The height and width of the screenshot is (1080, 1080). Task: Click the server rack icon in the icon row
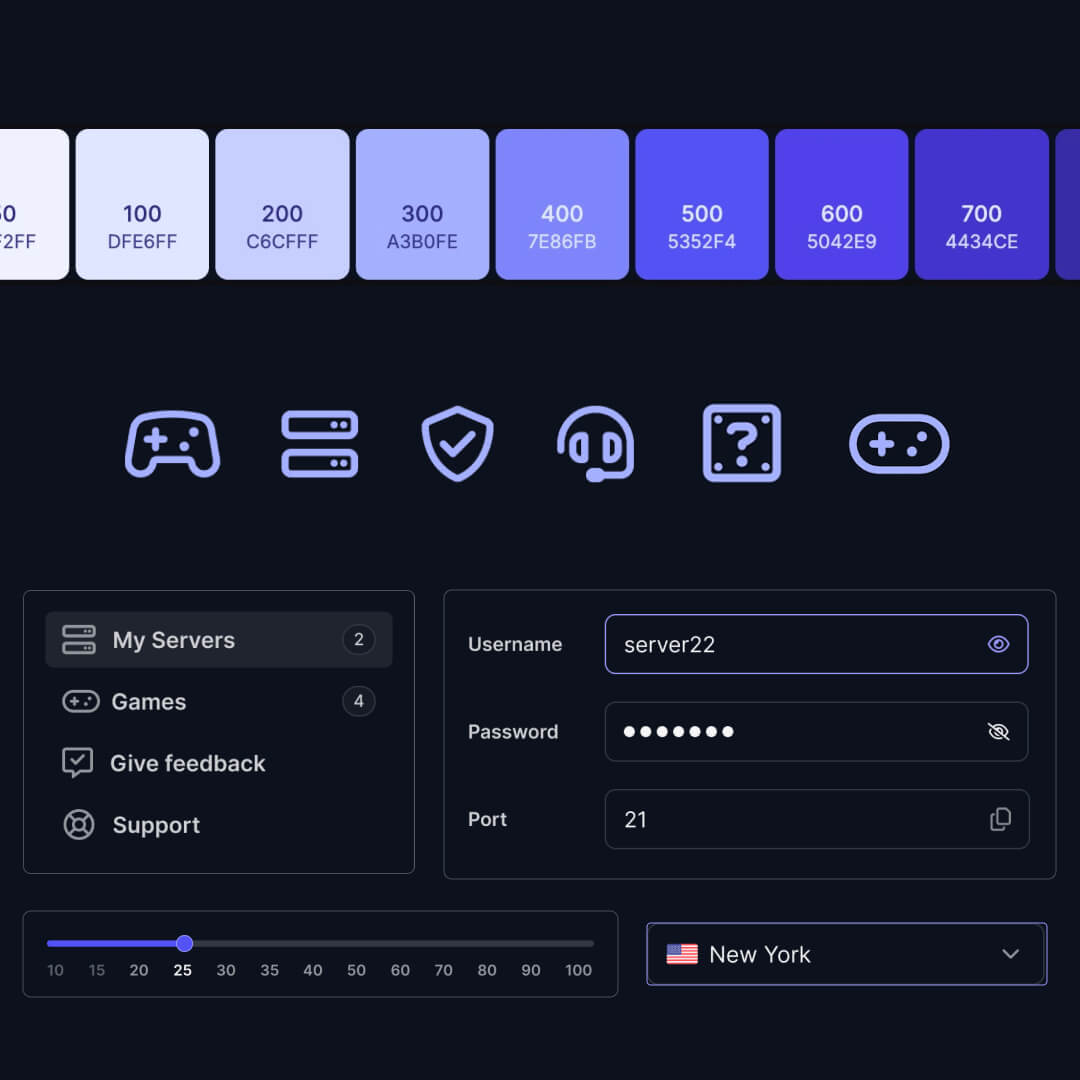(x=319, y=443)
